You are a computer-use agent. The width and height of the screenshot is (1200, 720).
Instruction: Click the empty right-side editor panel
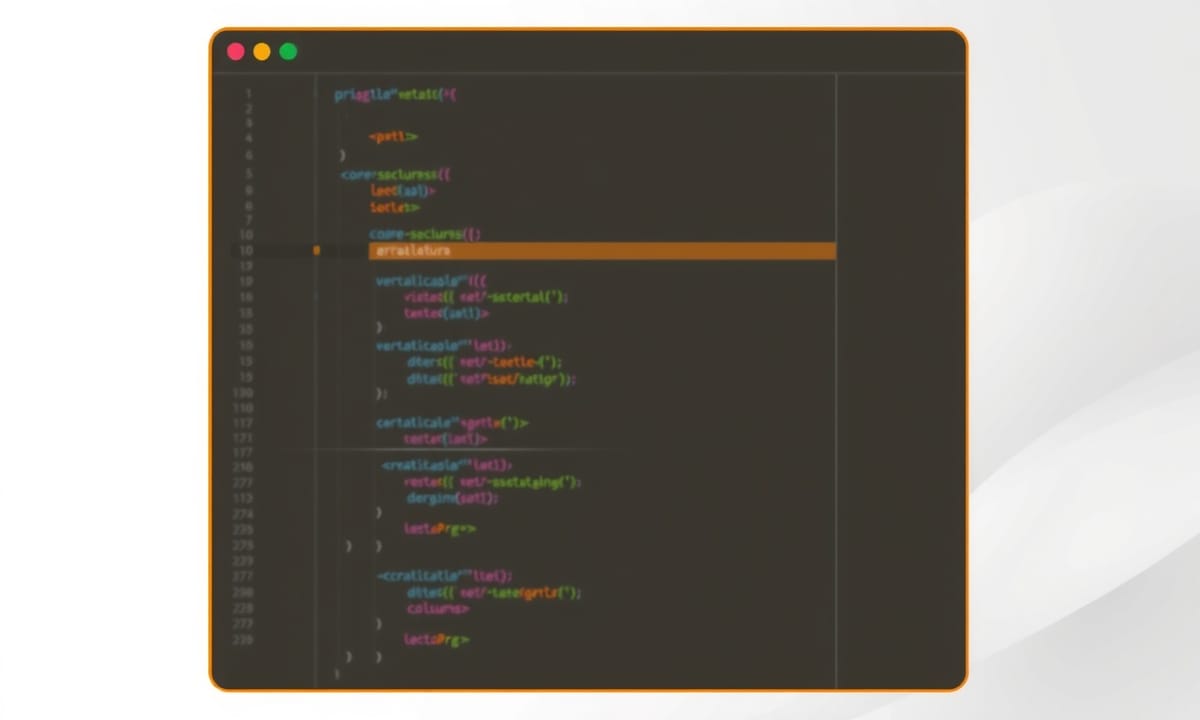(900, 380)
